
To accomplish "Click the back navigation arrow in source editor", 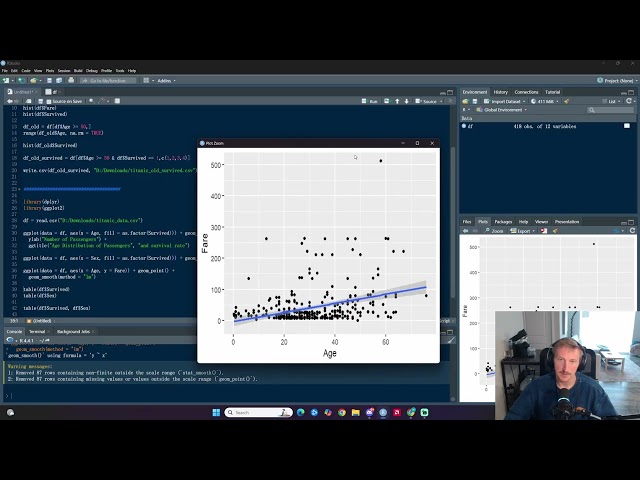I will click(x=9, y=101).
